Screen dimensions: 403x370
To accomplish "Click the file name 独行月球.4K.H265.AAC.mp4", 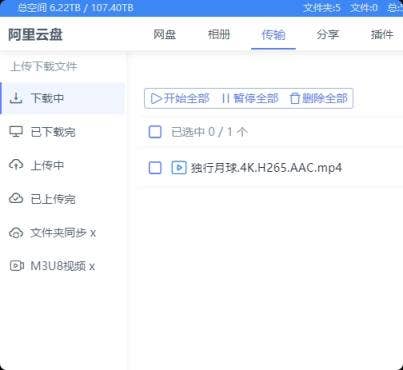I will (x=266, y=168).
